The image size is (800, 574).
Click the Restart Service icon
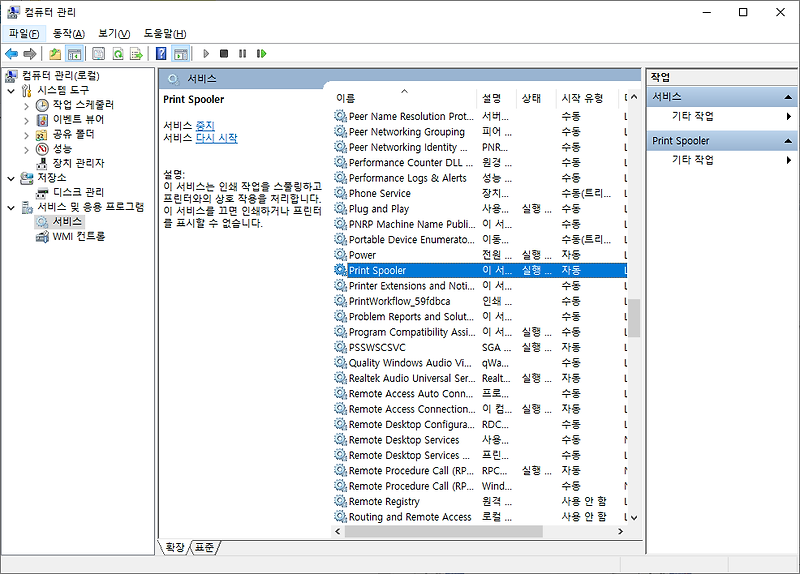click(x=261, y=54)
